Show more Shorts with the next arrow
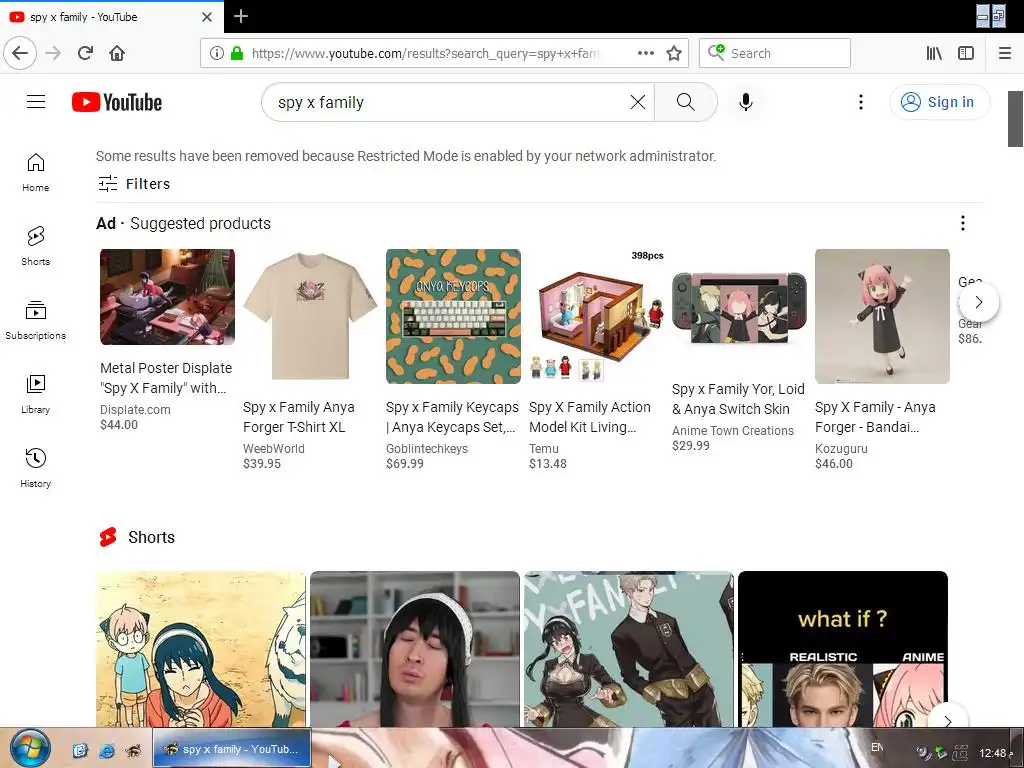This screenshot has height=768, width=1024. [x=948, y=720]
